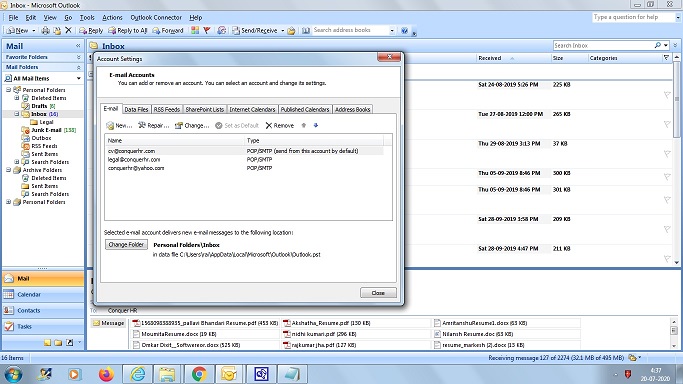Open the Outlook Connector menu
The width and height of the screenshot is (683, 384).
coord(156,17)
